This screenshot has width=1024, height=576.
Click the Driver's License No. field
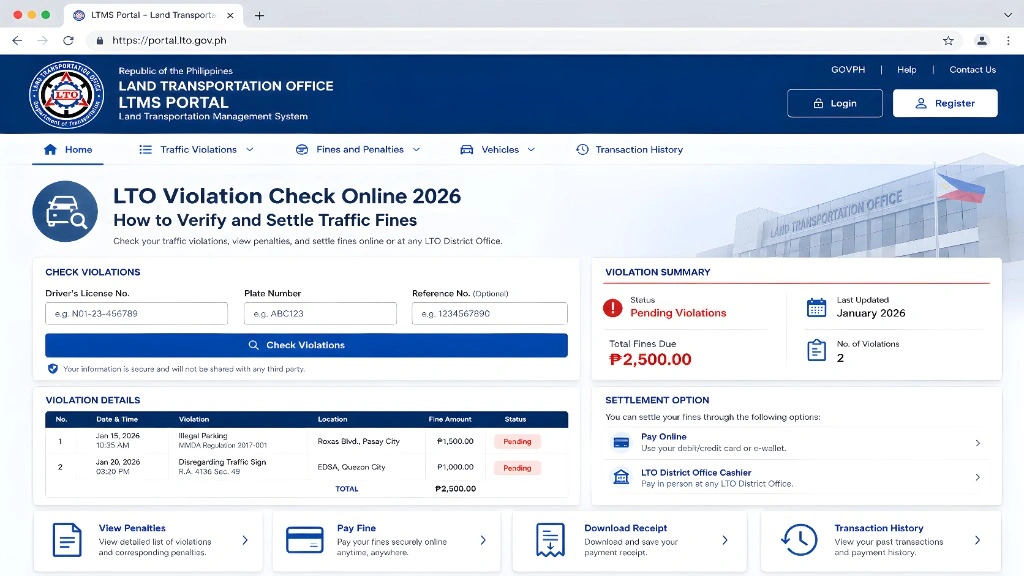[136, 313]
